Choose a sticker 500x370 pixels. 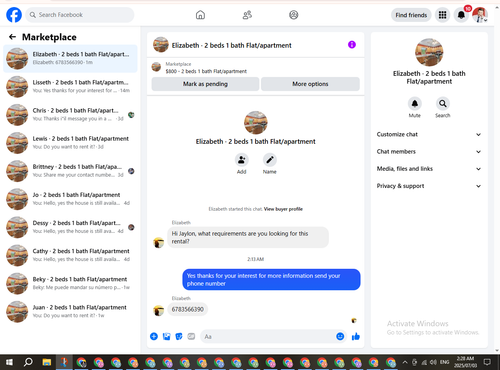pyautogui.click(x=179, y=336)
